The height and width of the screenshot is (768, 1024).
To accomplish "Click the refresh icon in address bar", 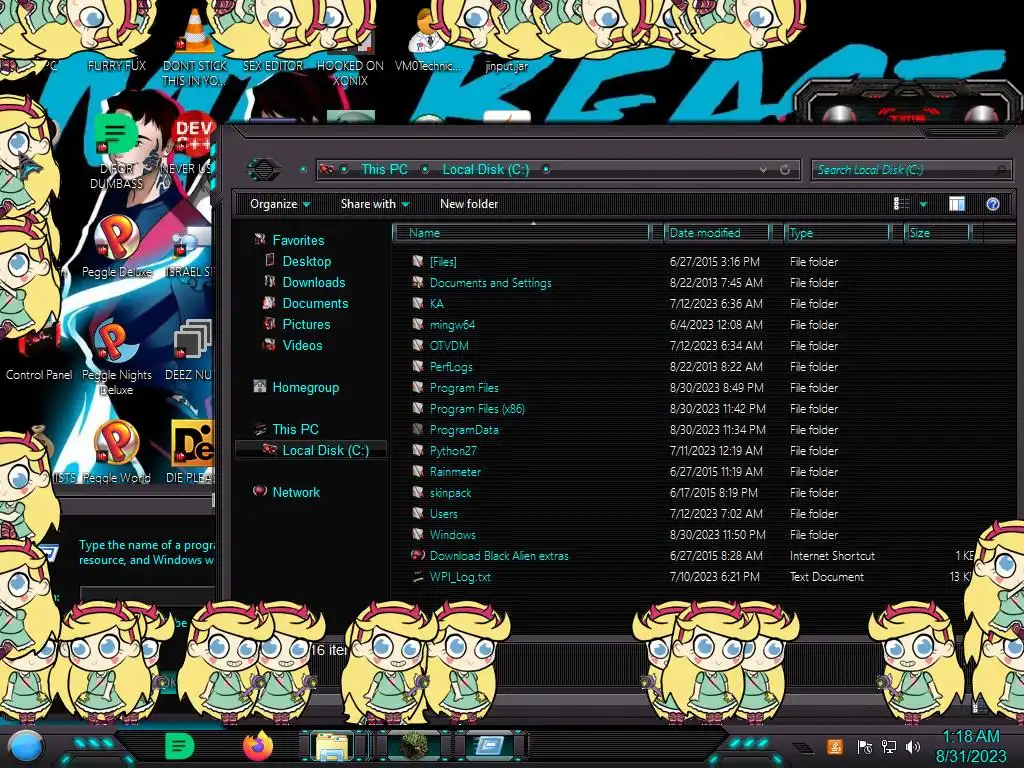I will point(785,170).
